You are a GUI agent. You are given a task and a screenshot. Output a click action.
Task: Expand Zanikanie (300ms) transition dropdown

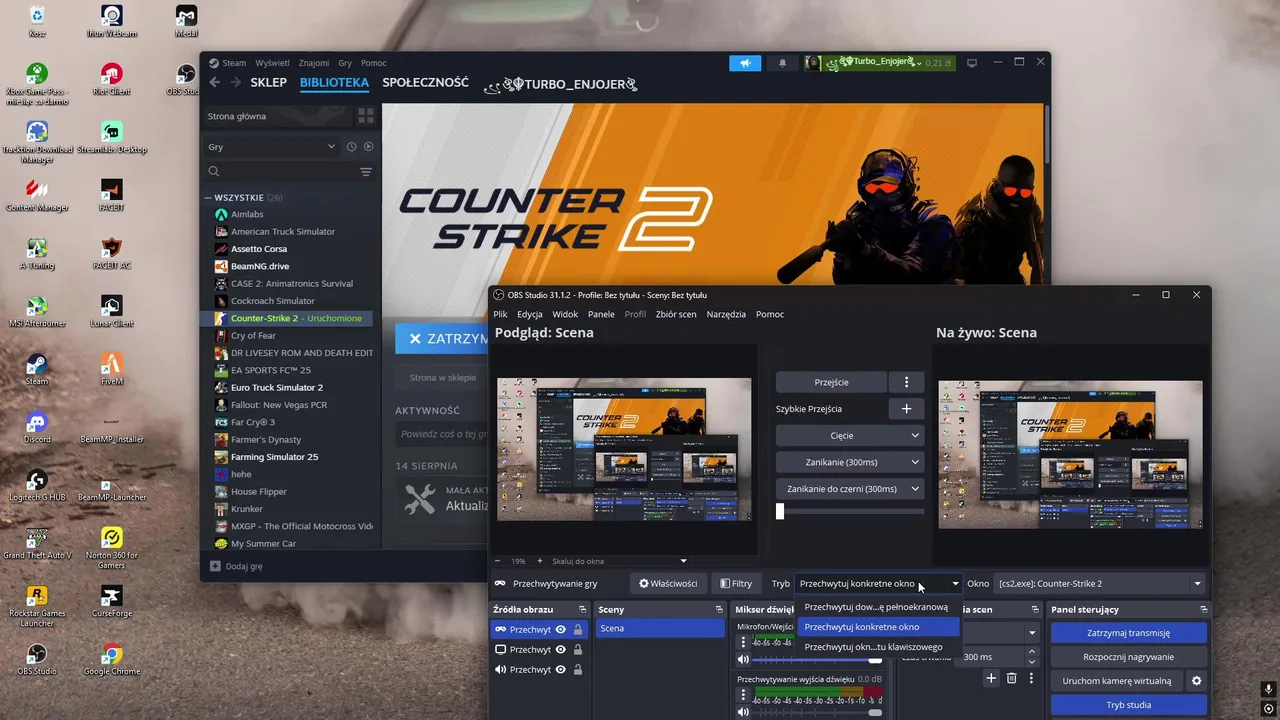849,462
